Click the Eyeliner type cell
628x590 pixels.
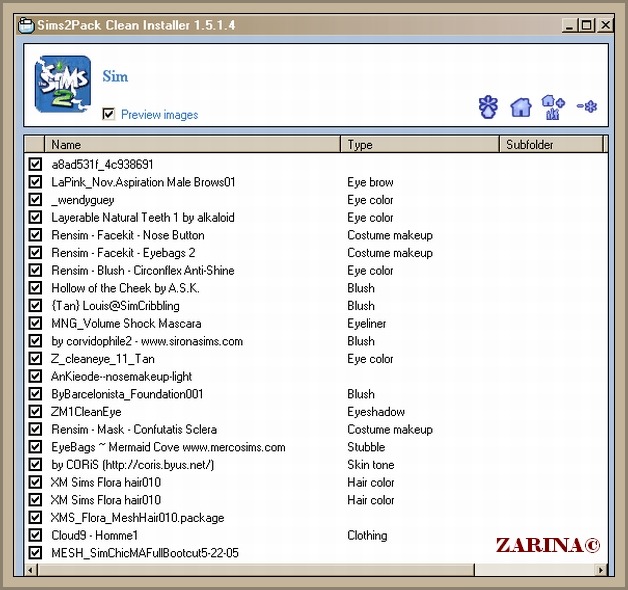(366, 323)
